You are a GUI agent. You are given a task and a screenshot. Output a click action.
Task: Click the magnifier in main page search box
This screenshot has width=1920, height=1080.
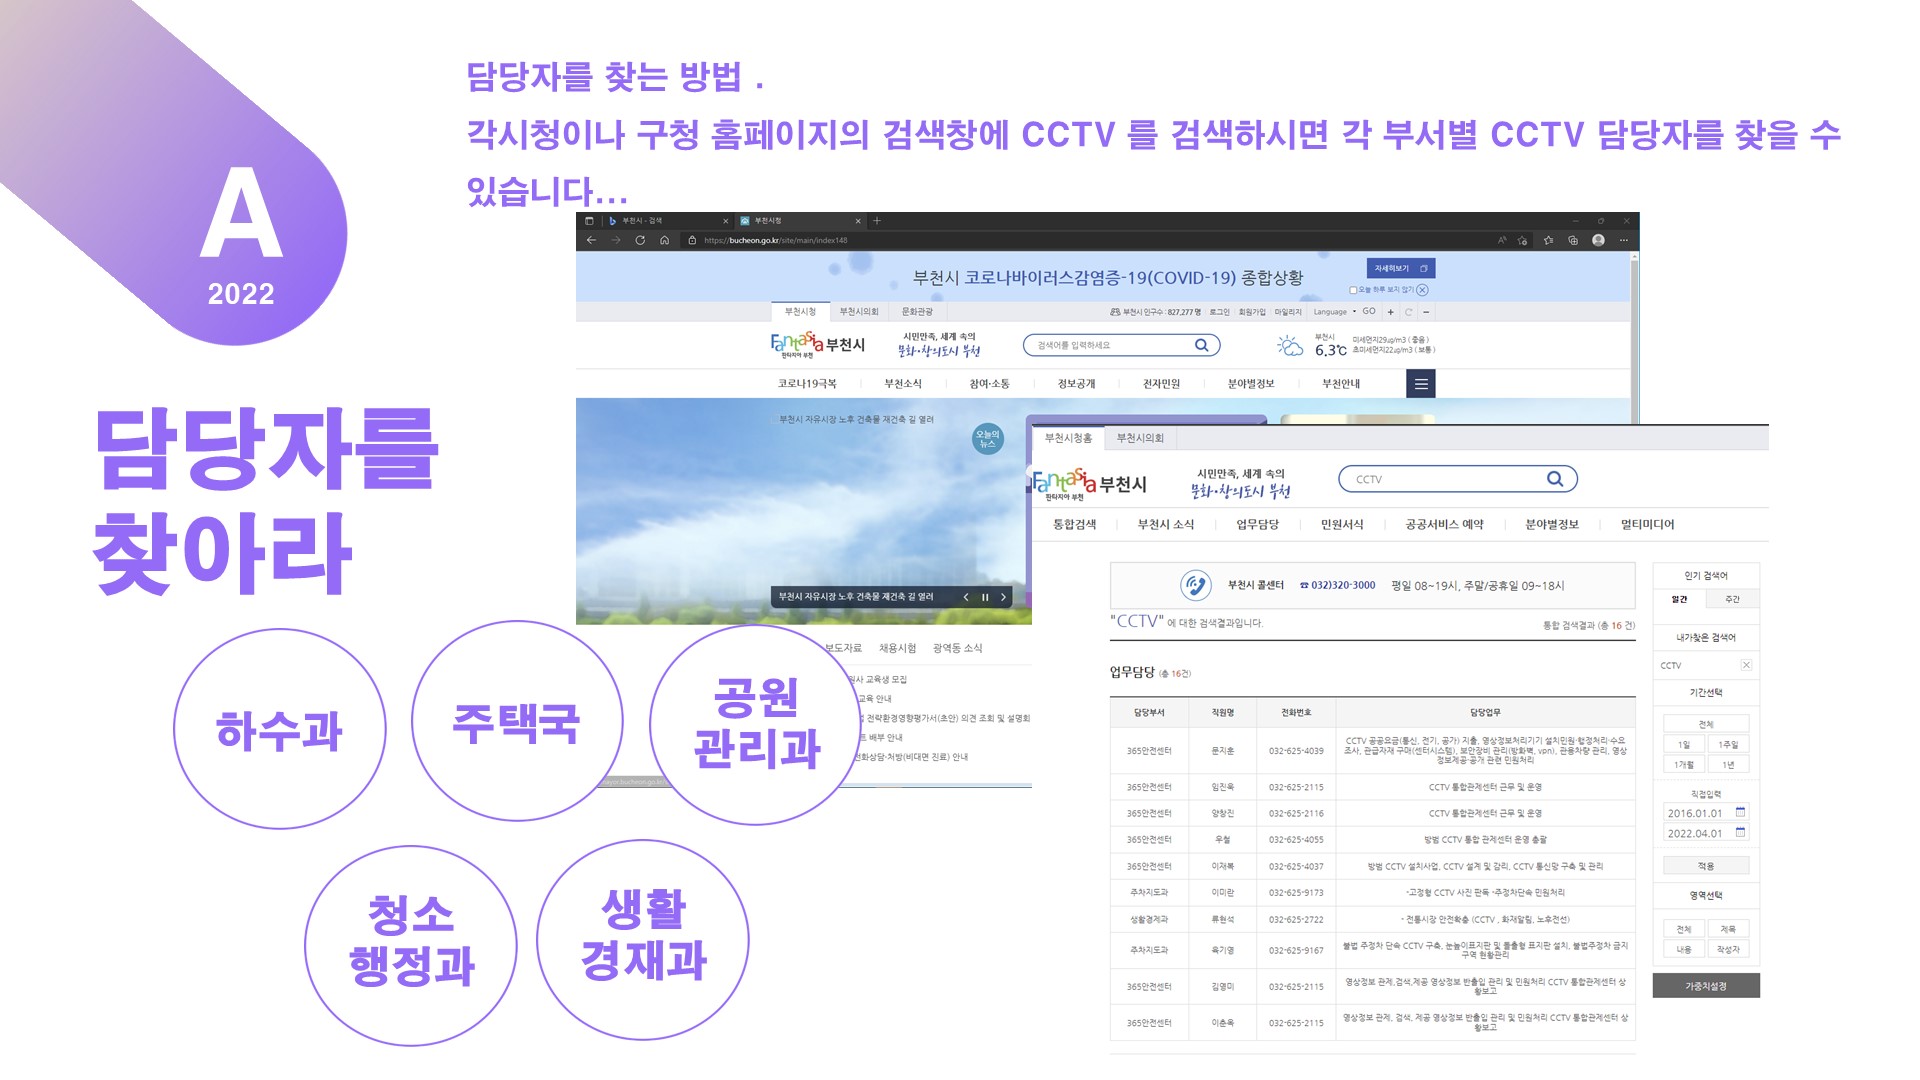coord(1201,345)
